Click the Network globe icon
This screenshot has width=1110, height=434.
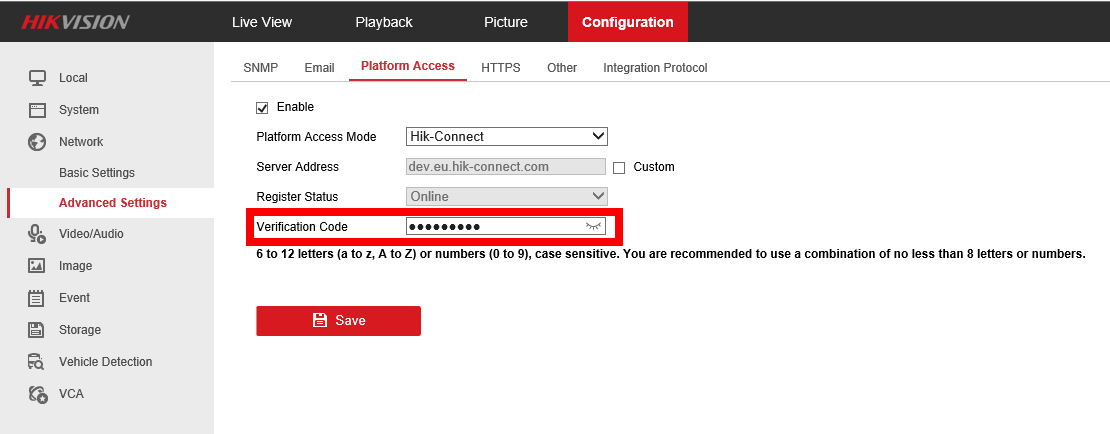pyautogui.click(x=37, y=142)
